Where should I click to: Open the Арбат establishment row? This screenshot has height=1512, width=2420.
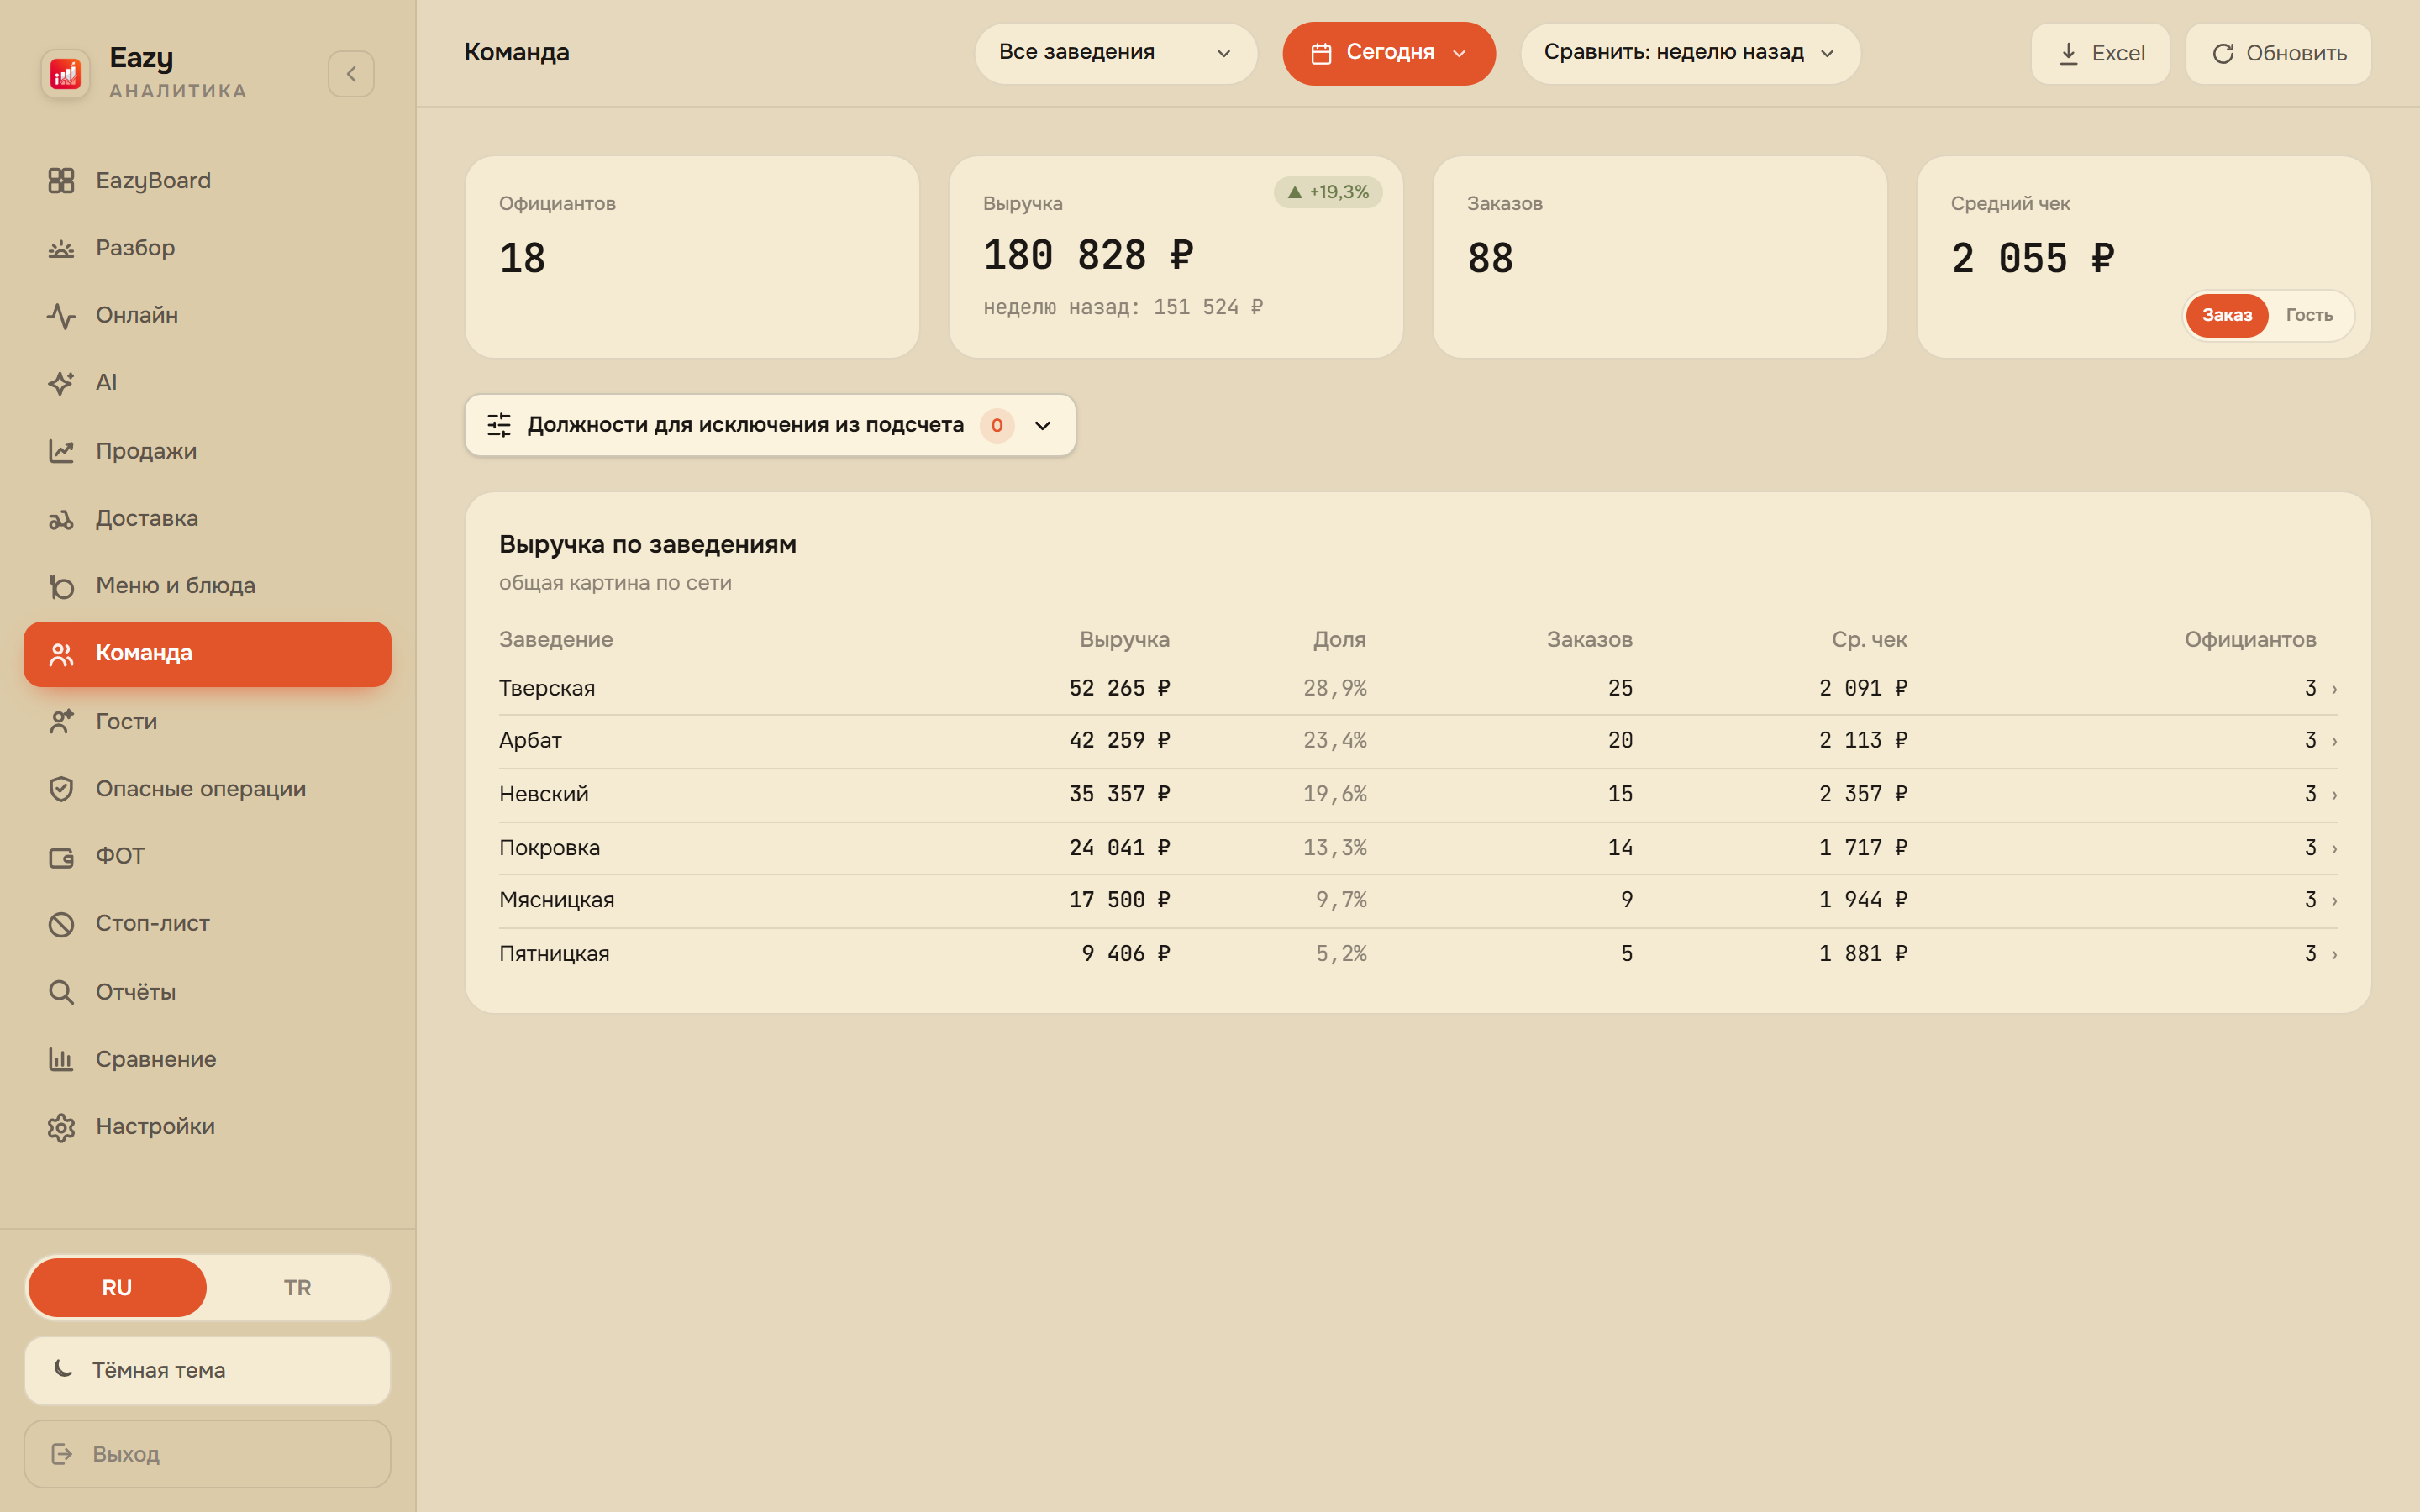coord(1417,741)
